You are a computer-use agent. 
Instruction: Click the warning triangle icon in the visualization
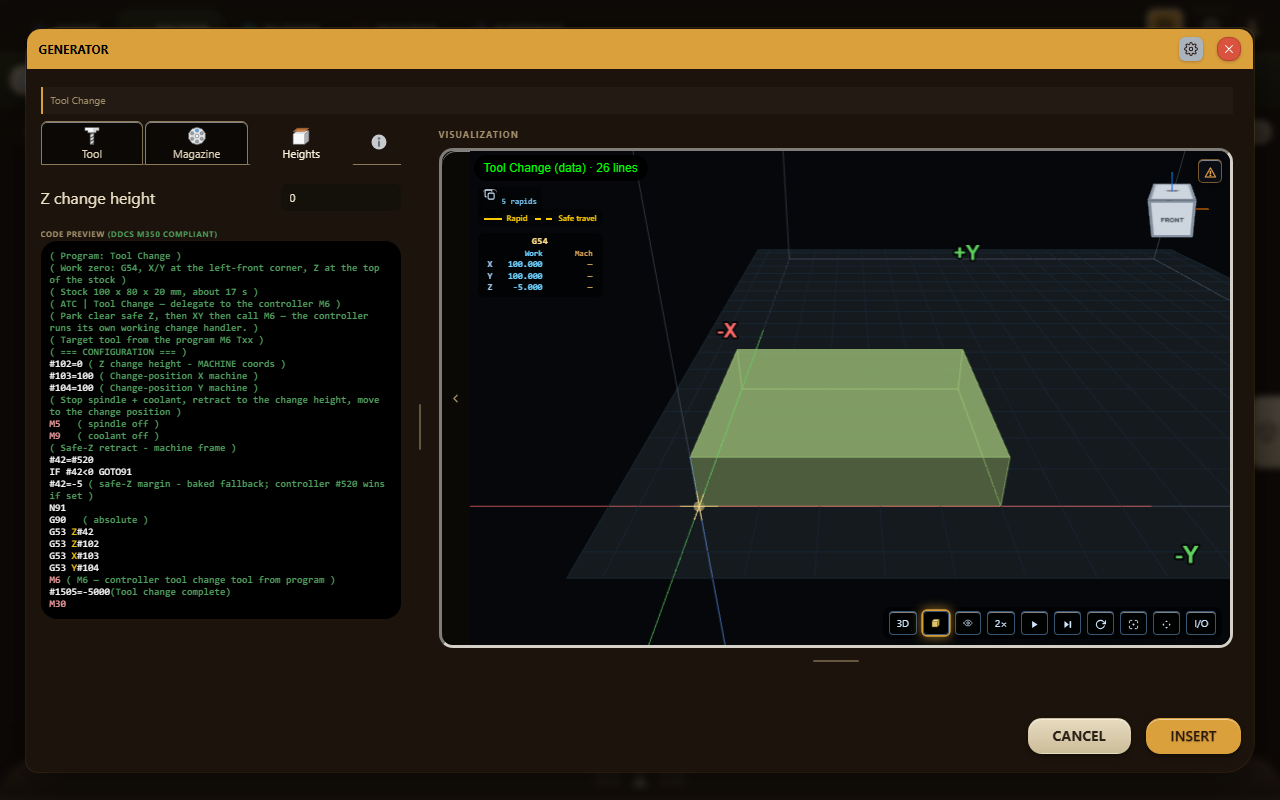[1210, 172]
